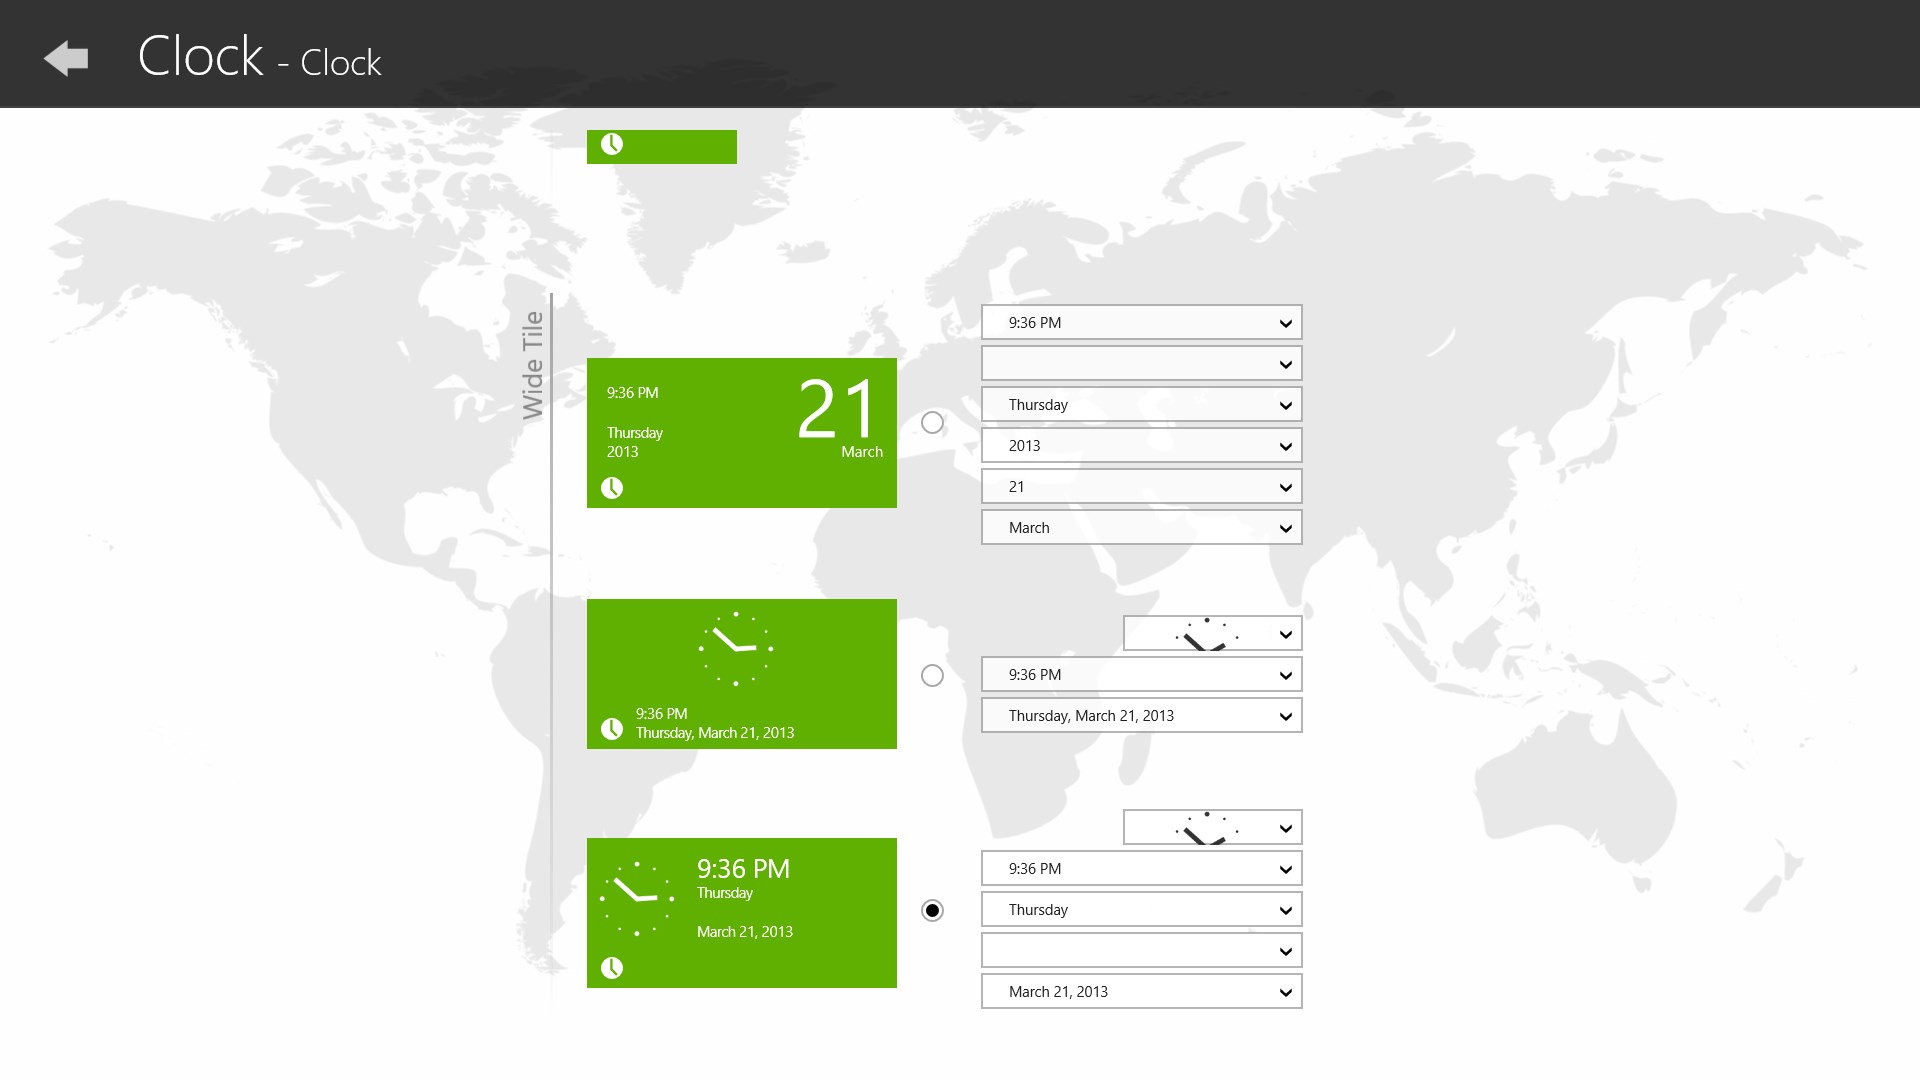Click clock icon on small green tile
This screenshot has width=1920, height=1080.
coord(612,144)
